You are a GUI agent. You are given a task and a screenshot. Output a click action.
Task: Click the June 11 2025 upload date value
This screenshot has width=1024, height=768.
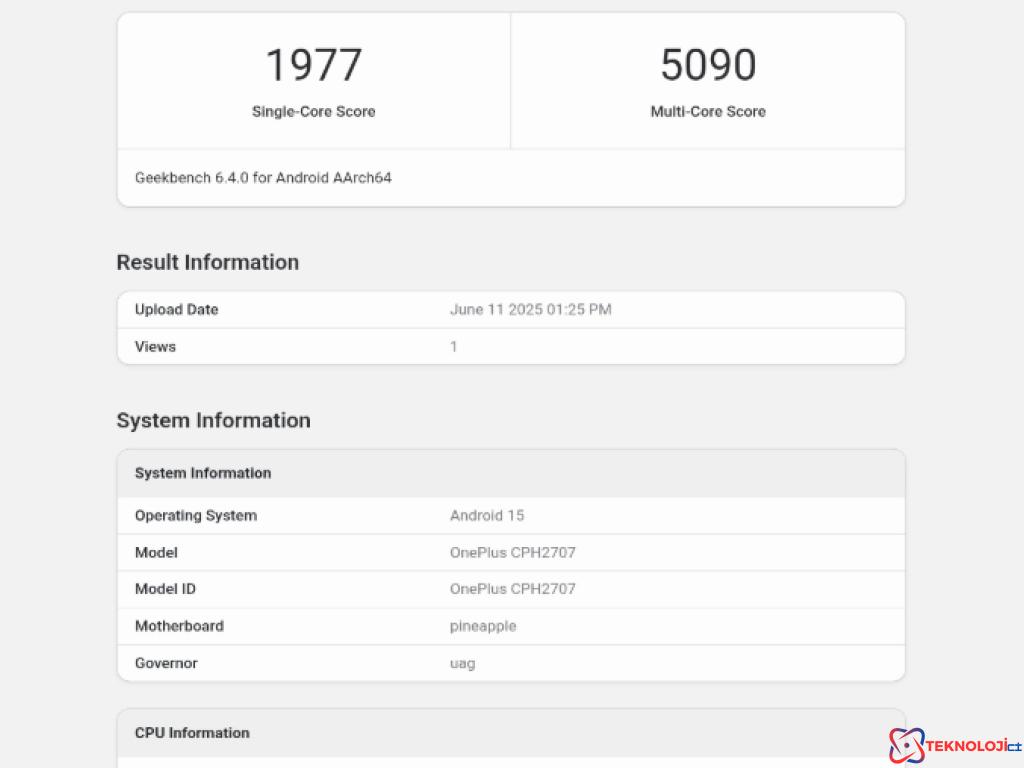532,309
